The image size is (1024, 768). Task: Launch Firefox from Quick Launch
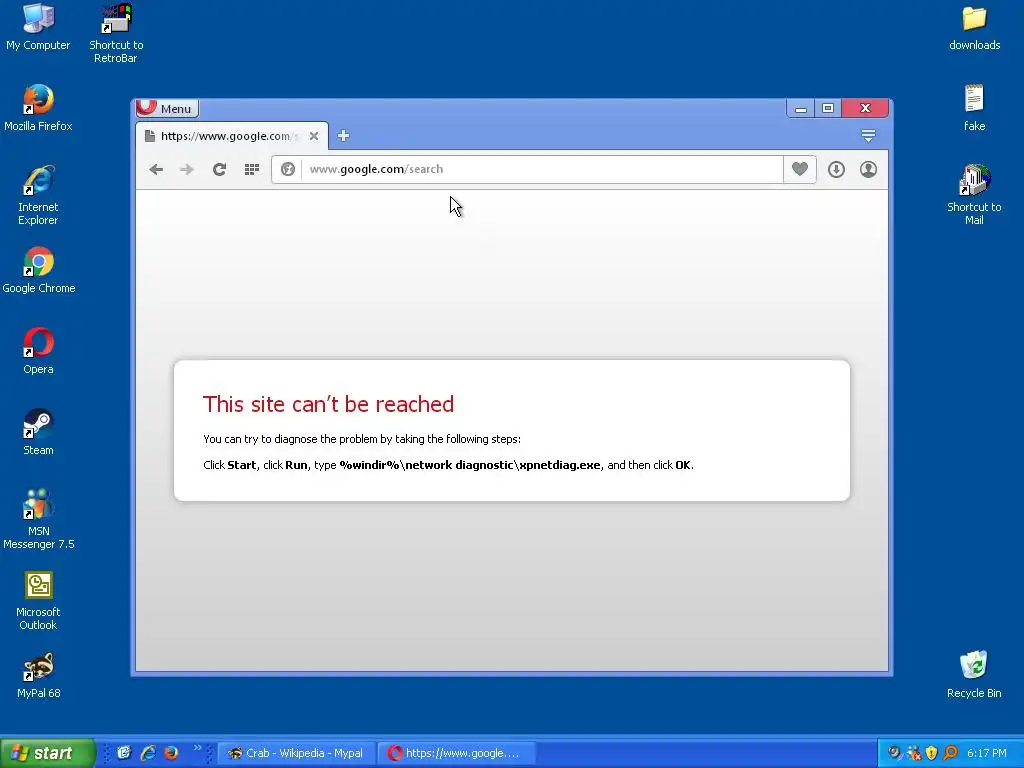(x=171, y=753)
